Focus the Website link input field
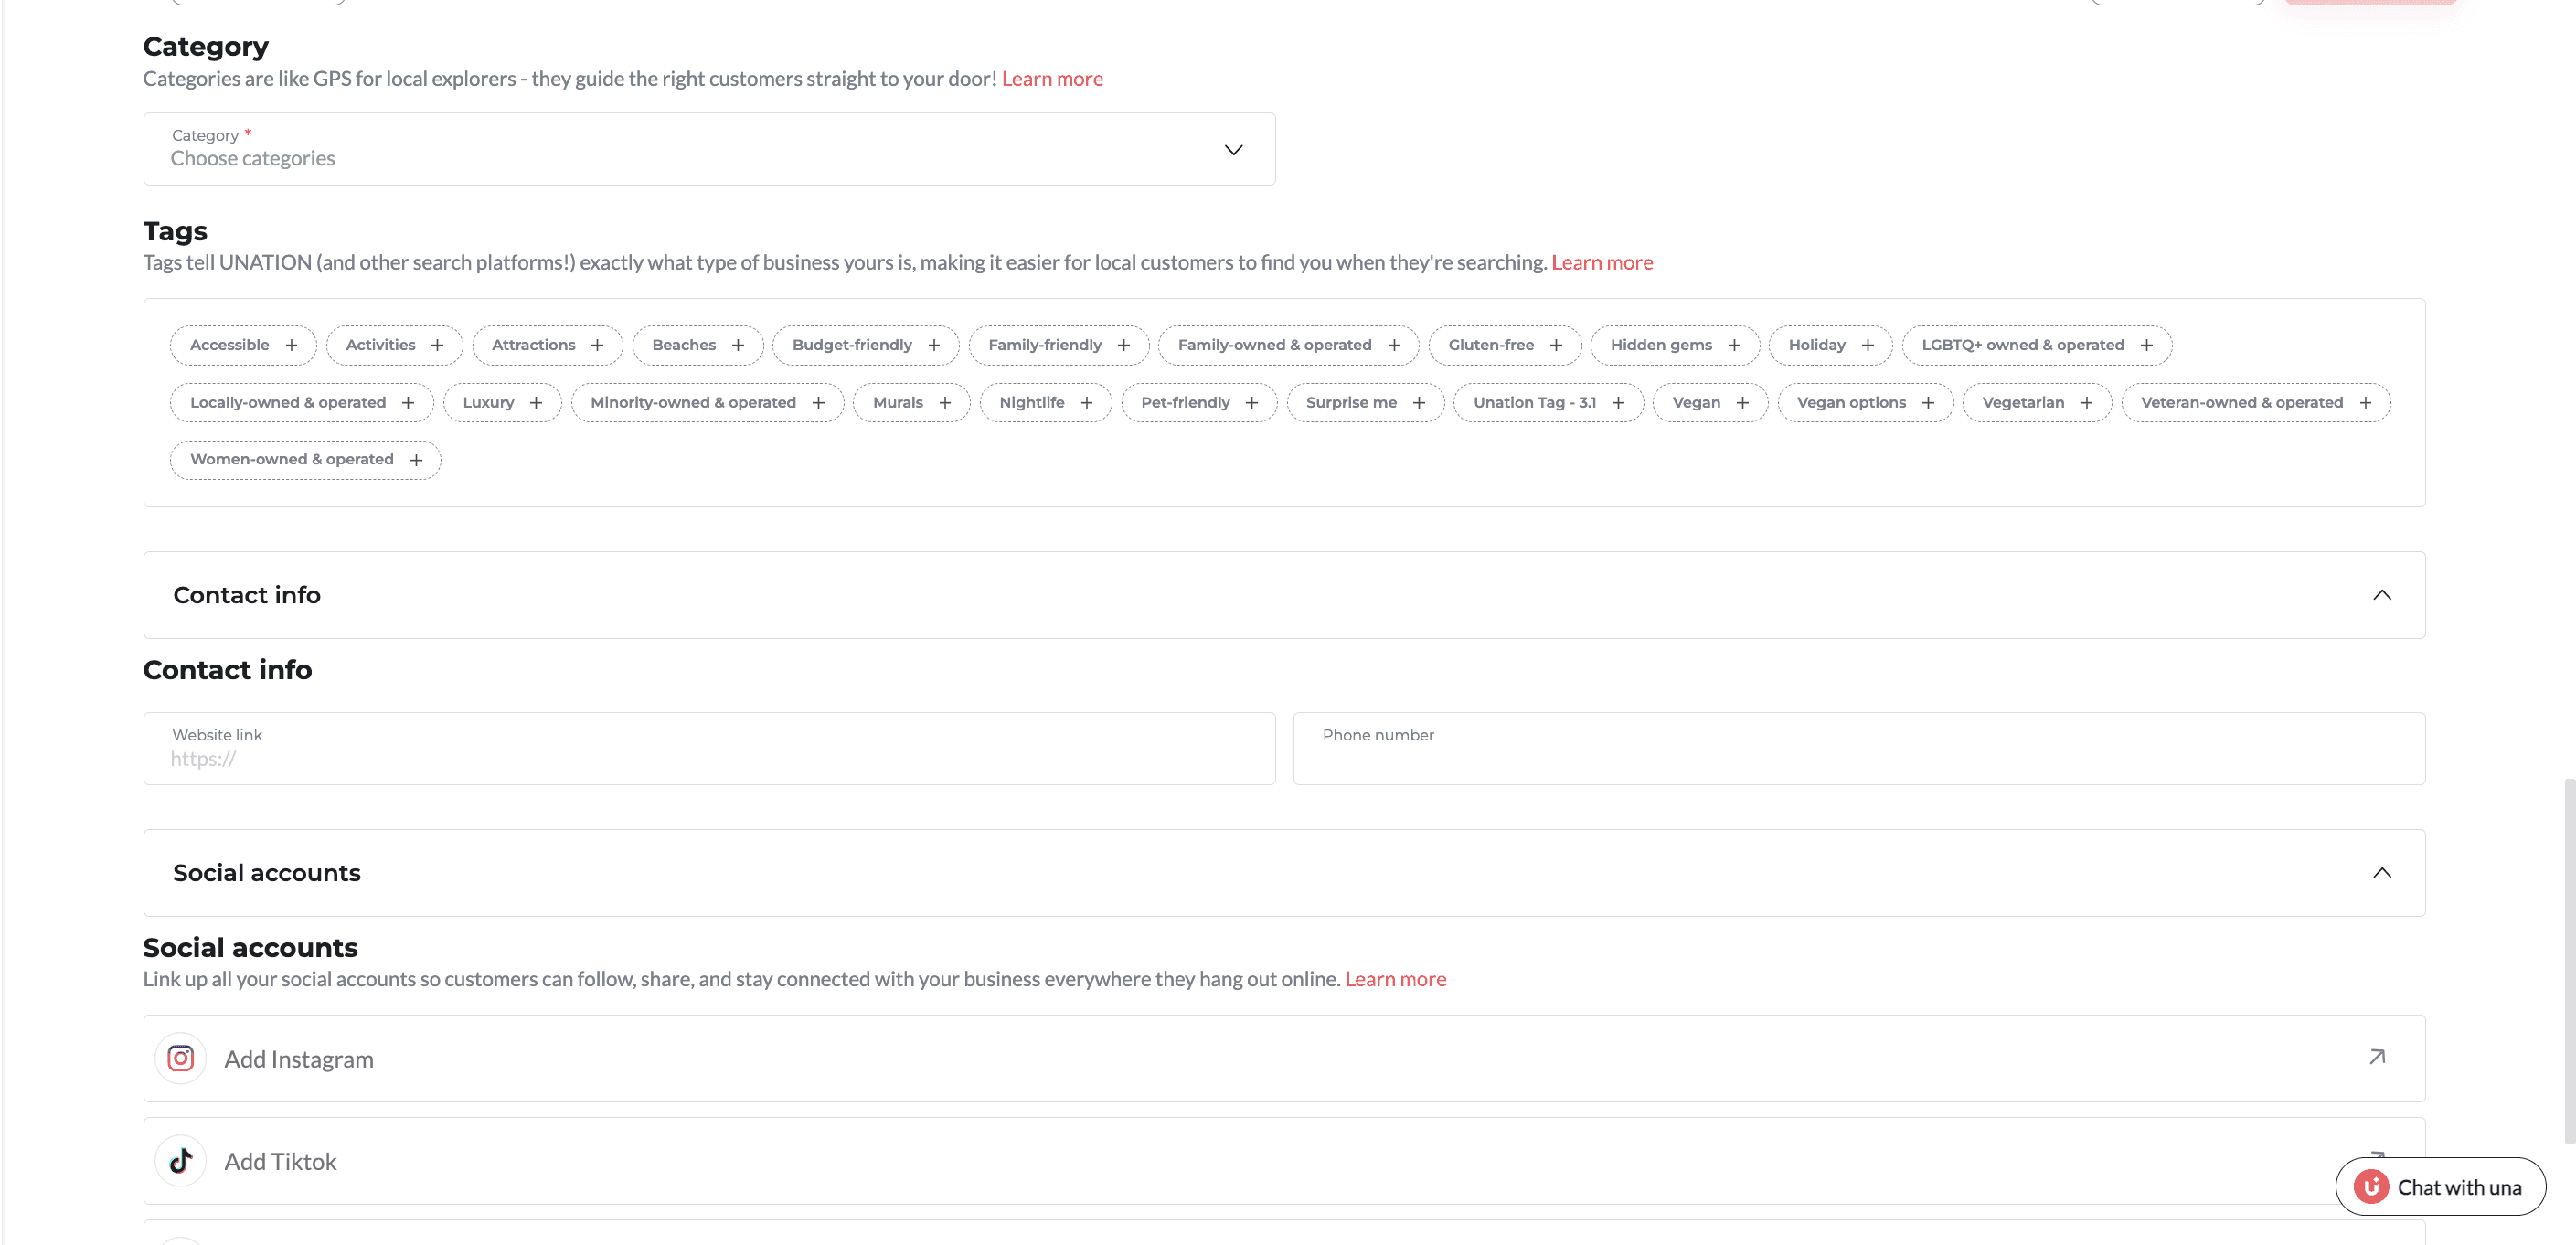Viewport: 2576px width, 1245px height. click(x=708, y=758)
